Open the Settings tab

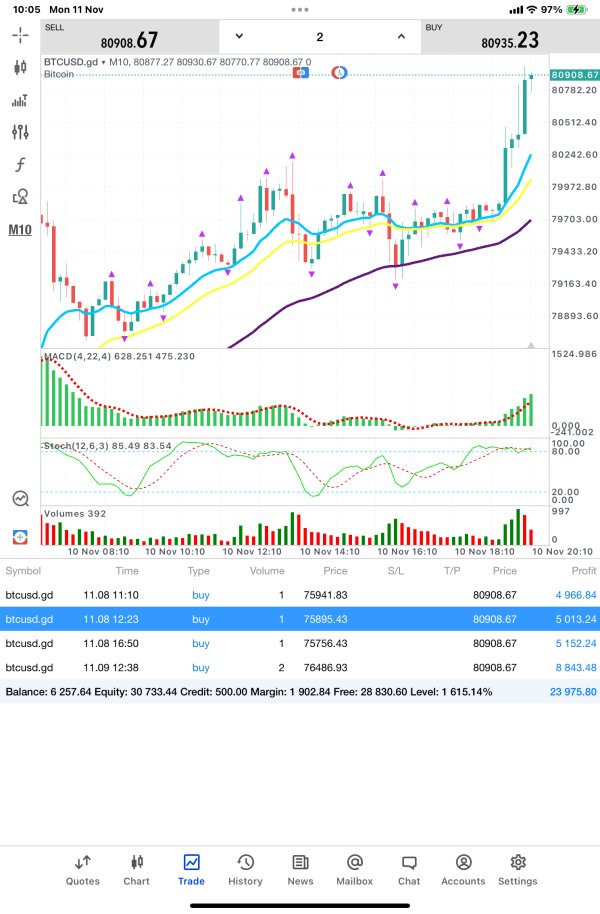point(518,870)
